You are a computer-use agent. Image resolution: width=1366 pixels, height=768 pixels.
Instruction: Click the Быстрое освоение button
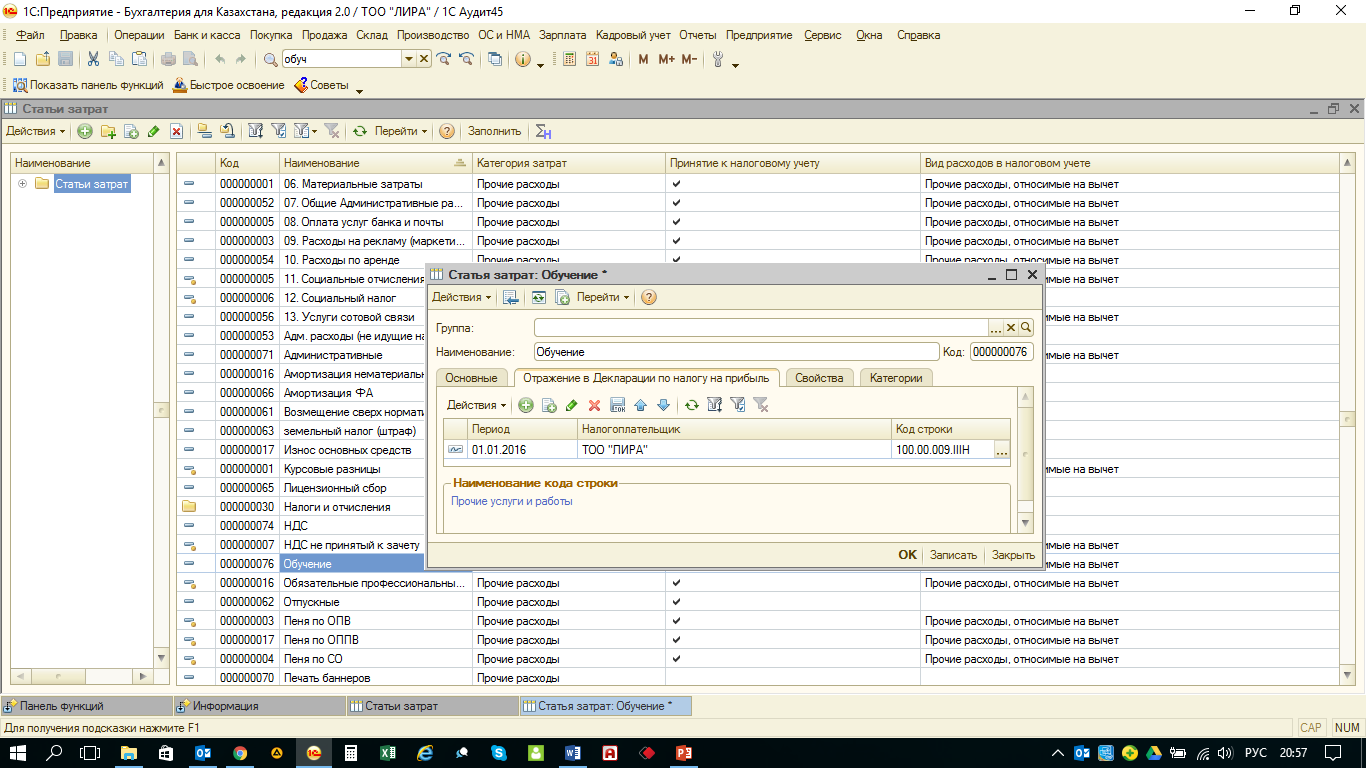tap(229, 85)
